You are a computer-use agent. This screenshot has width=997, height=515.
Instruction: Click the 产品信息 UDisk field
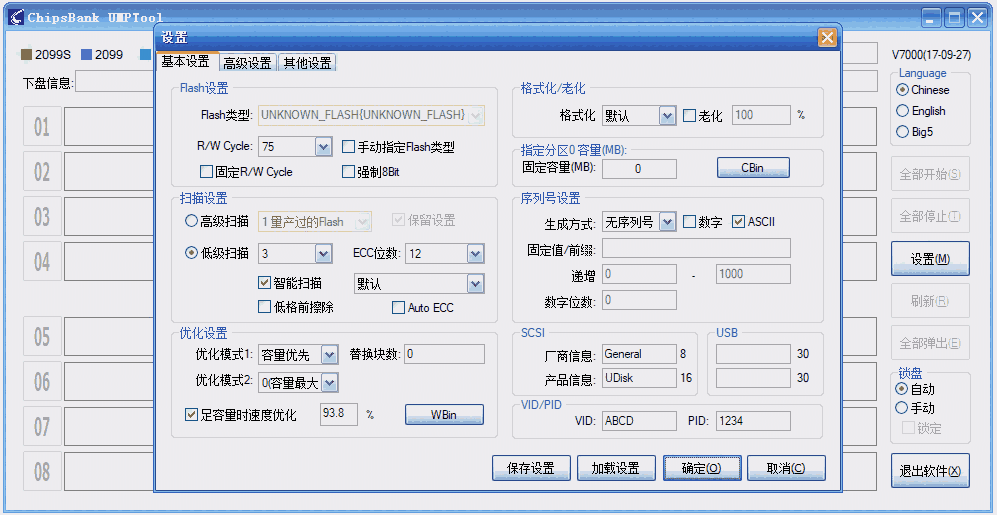pos(639,378)
